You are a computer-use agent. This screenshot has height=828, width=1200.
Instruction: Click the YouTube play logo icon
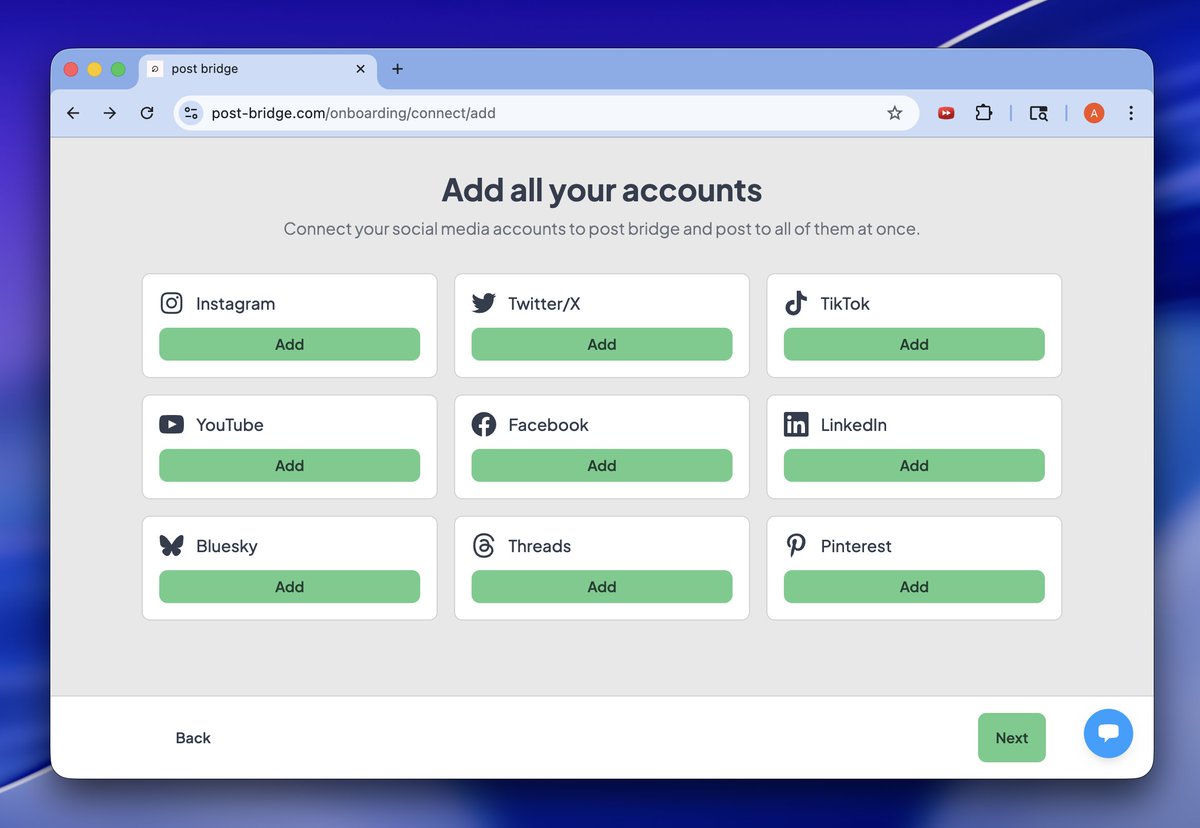172,424
